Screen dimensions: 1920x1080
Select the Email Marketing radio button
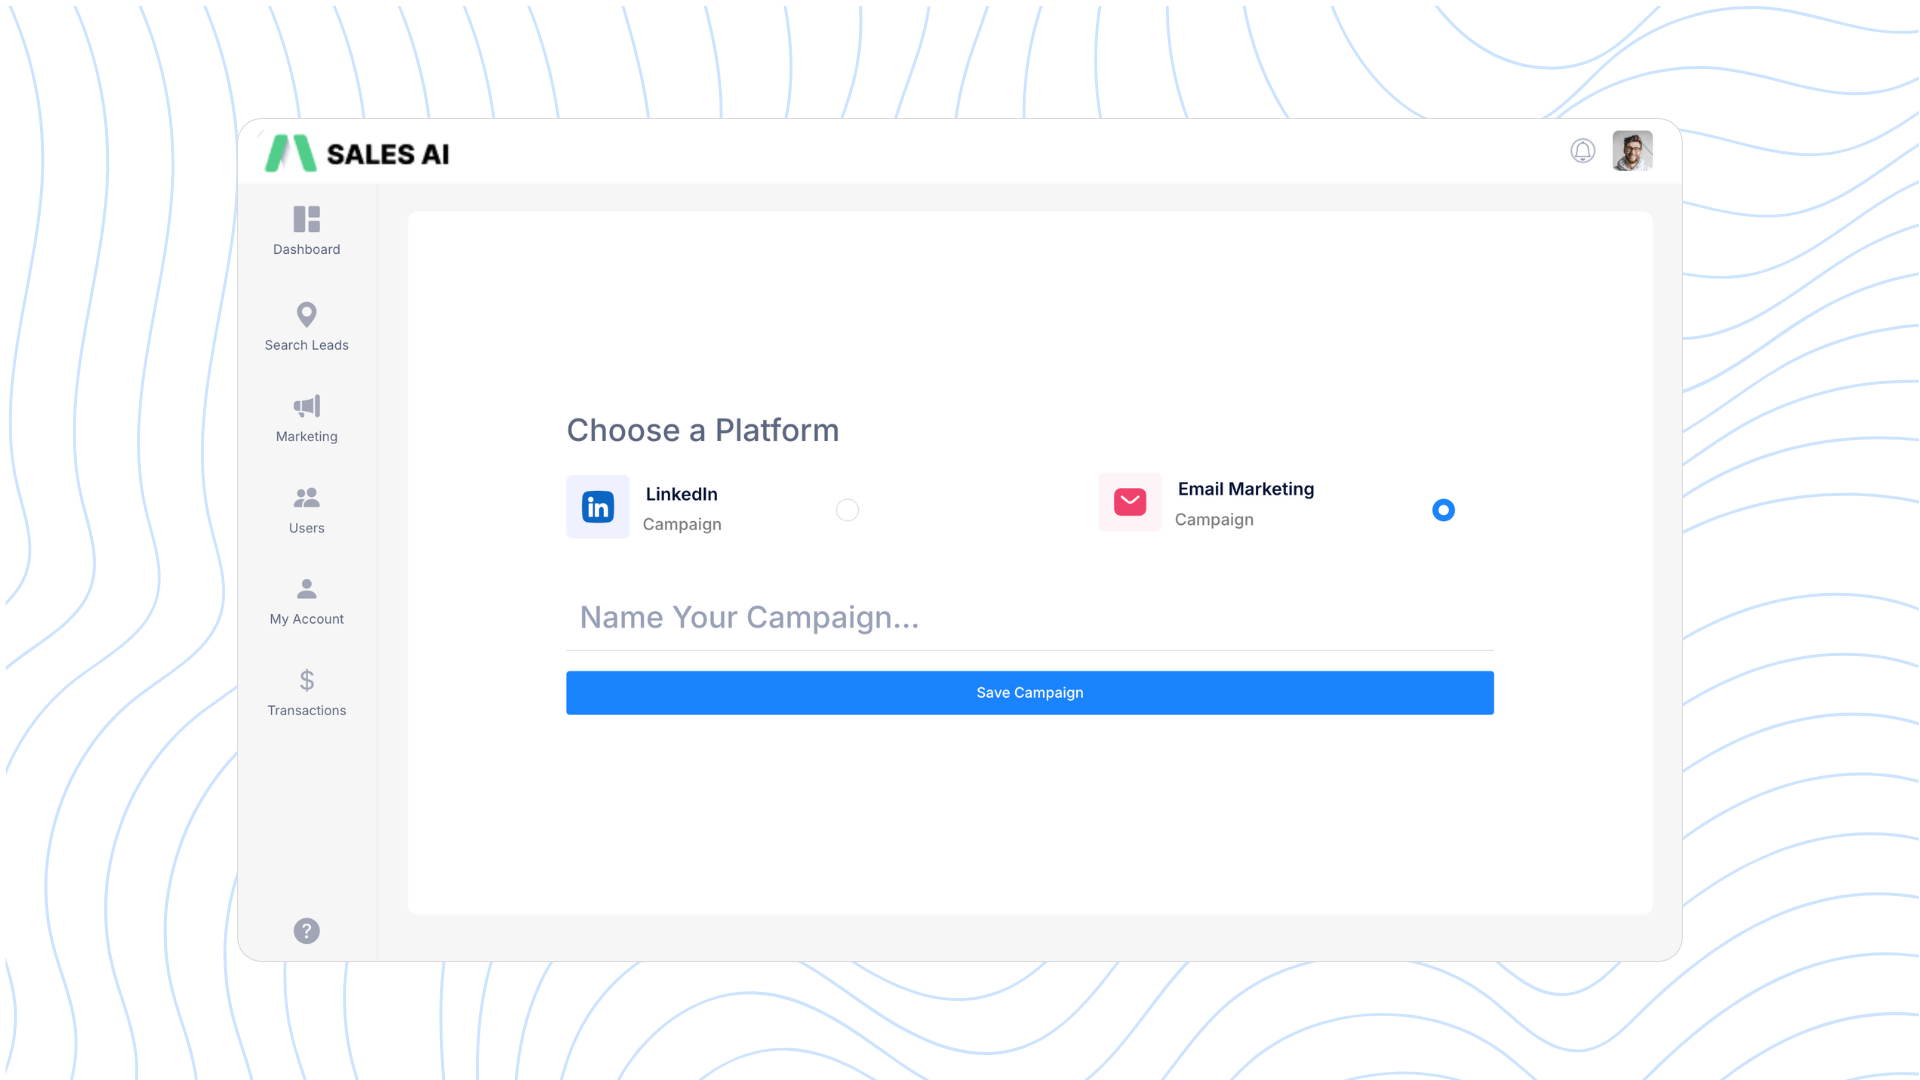click(x=1443, y=510)
